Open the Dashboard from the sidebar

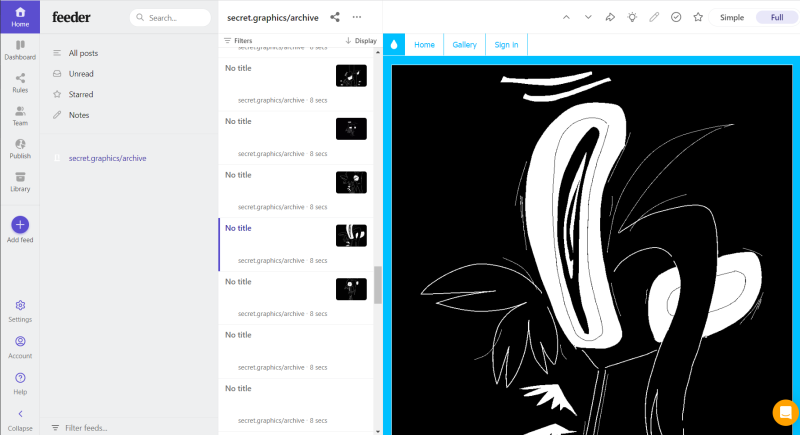pos(20,49)
